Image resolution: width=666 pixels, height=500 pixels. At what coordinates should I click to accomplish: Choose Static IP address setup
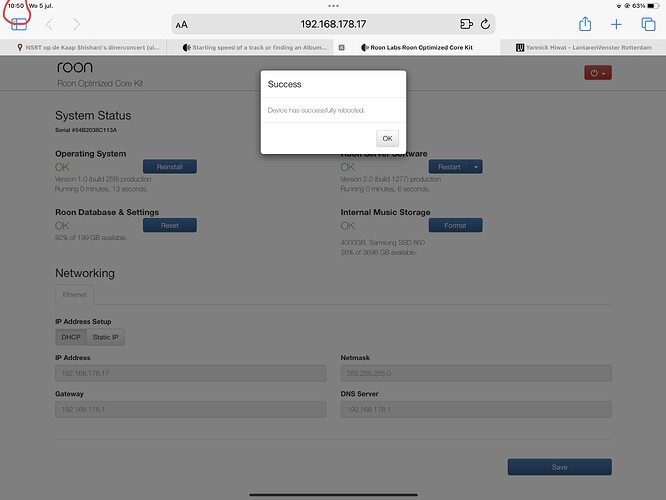105,337
